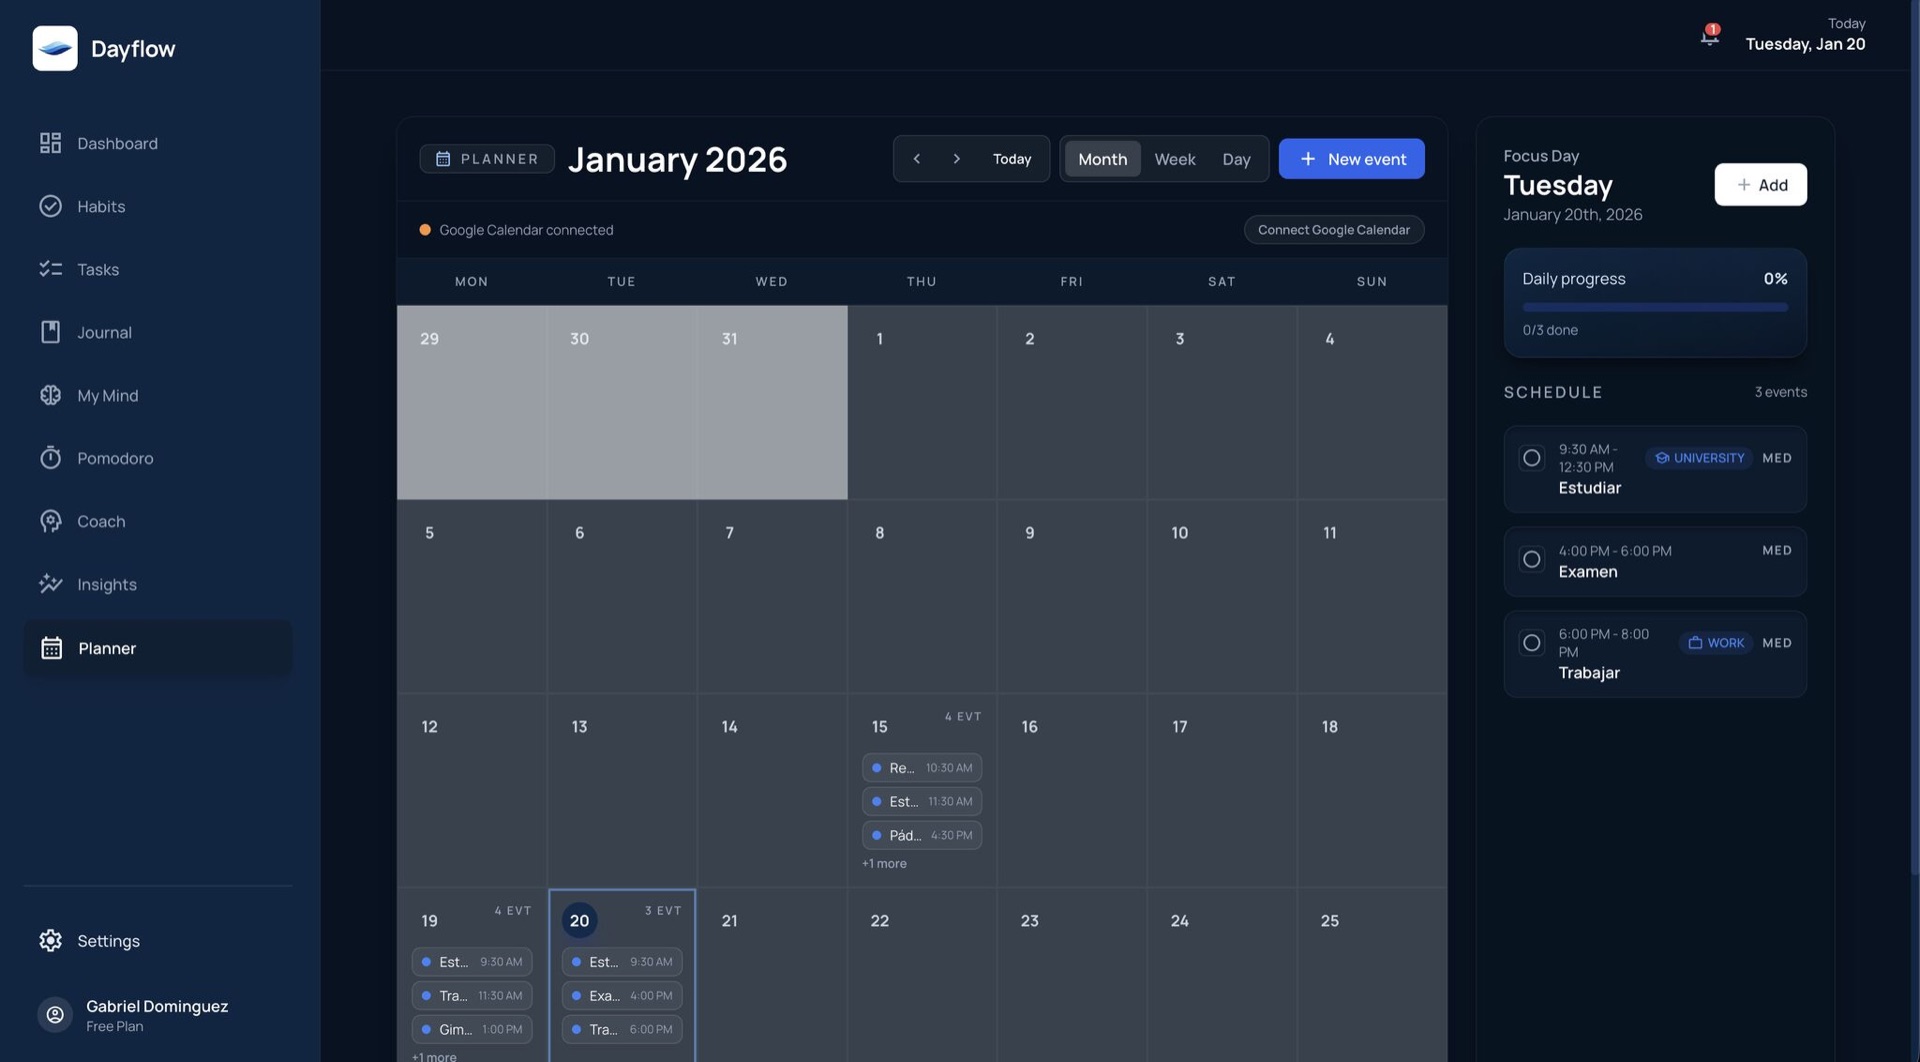Image resolution: width=1920 pixels, height=1062 pixels.
Task: Open the Pomodoro timer icon
Action: point(50,458)
